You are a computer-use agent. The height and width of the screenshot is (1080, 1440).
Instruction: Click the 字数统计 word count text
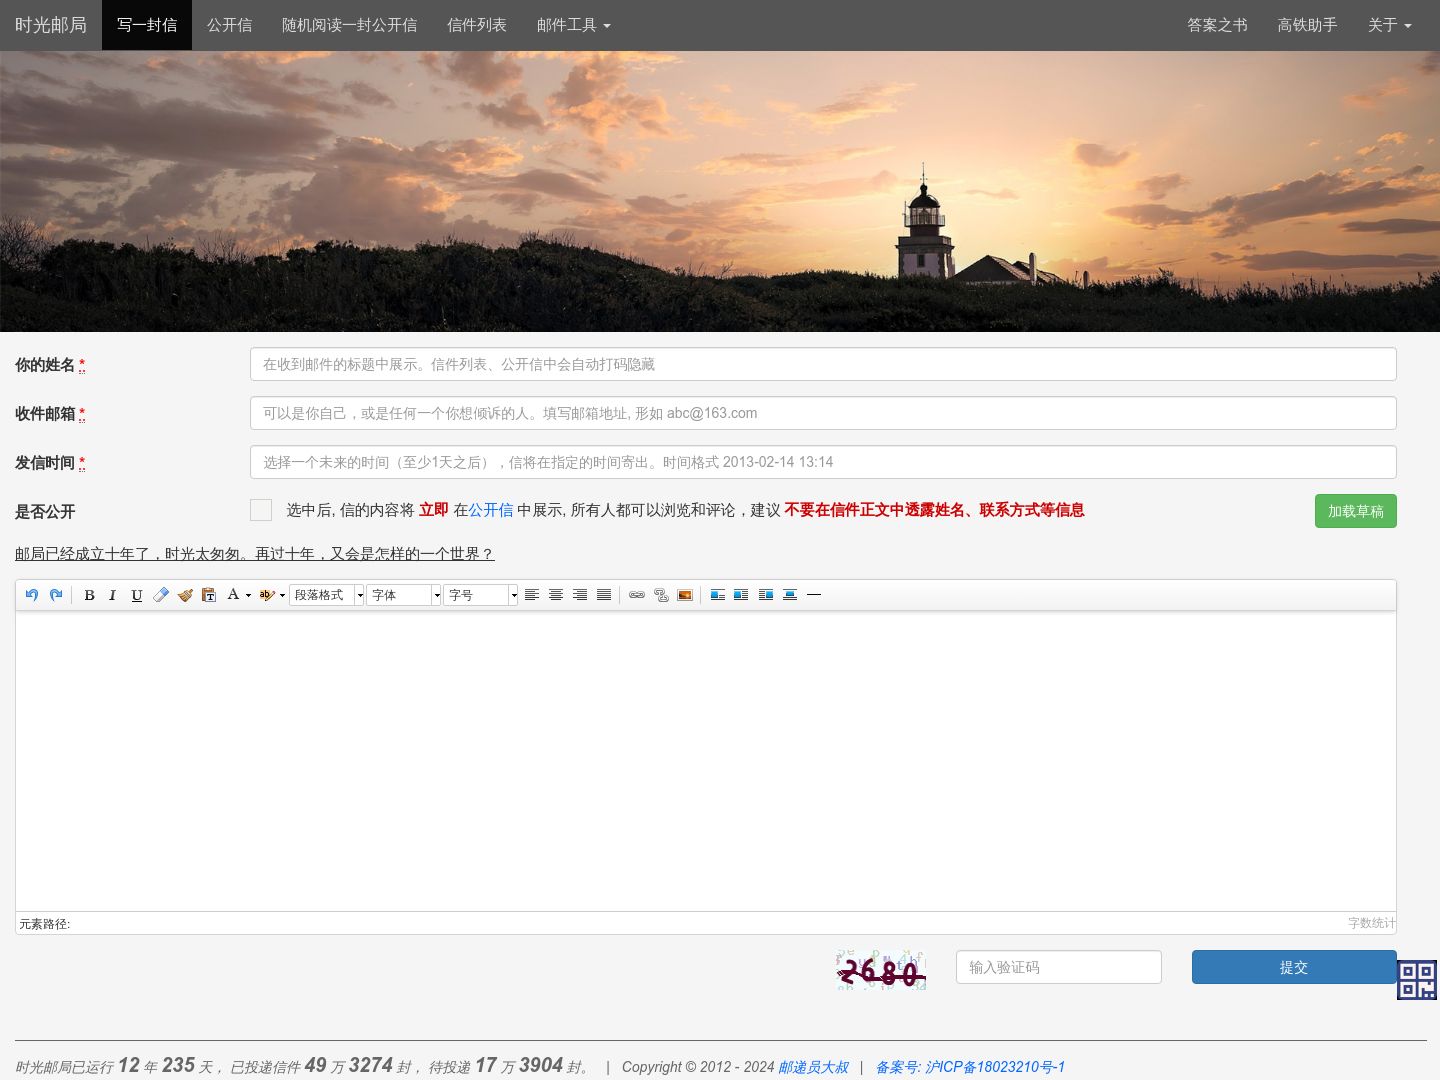pos(1371,923)
